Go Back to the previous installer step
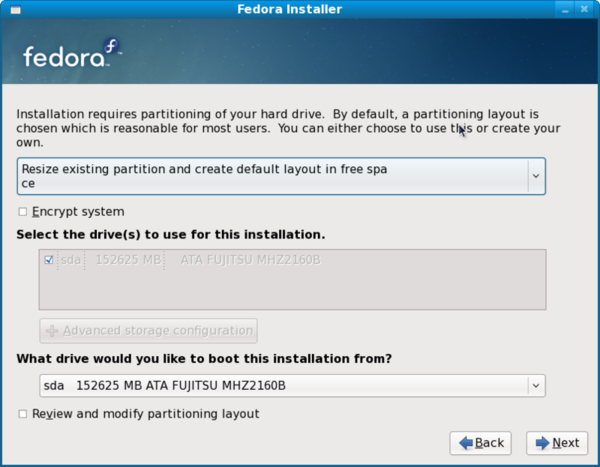Screen dimensions: 600x467 coord(481,443)
